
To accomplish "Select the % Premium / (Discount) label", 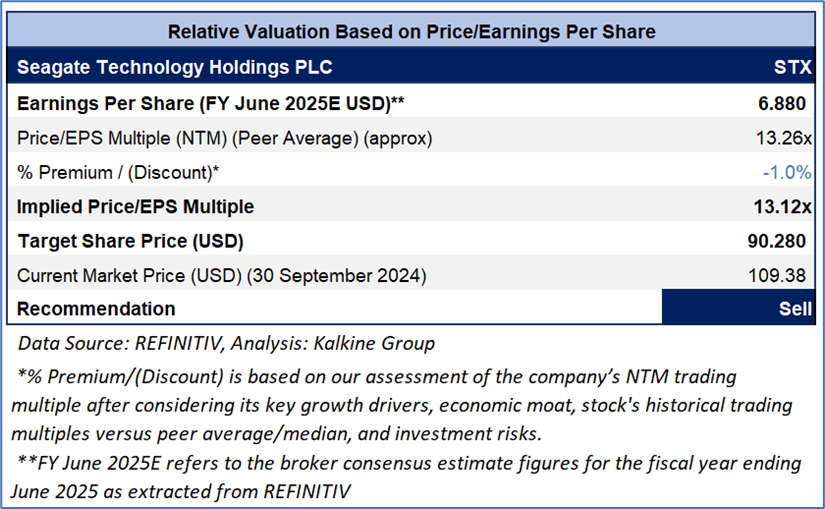I will click(x=118, y=172).
